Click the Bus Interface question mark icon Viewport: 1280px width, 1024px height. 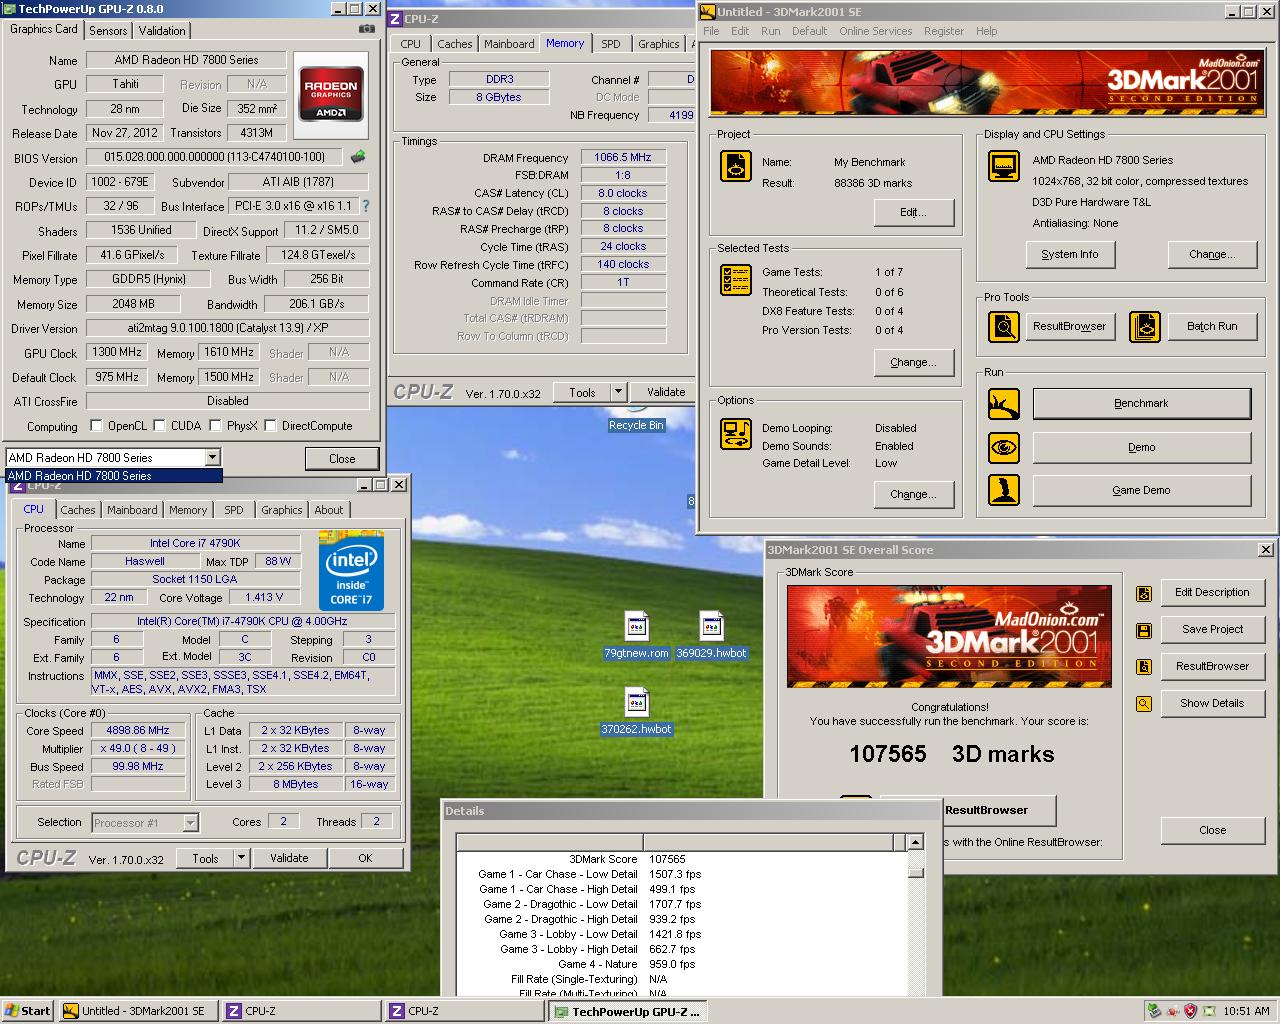(366, 206)
